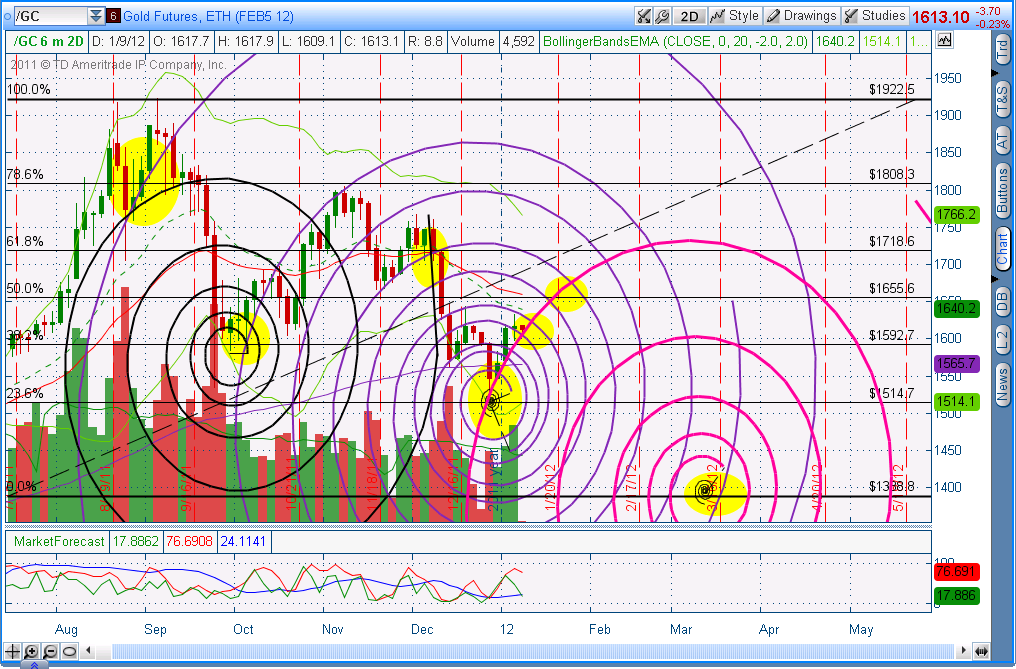Open the Drawings menu
1016x669 pixels.
click(x=802, y=16)
